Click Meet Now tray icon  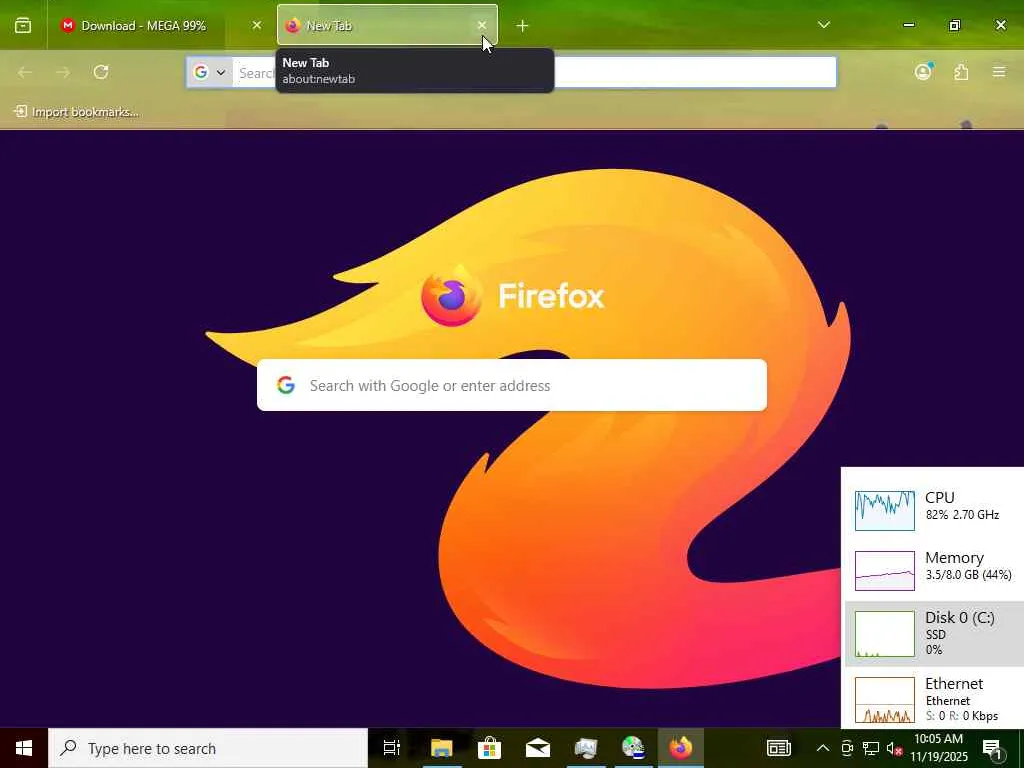click(847, 748)
